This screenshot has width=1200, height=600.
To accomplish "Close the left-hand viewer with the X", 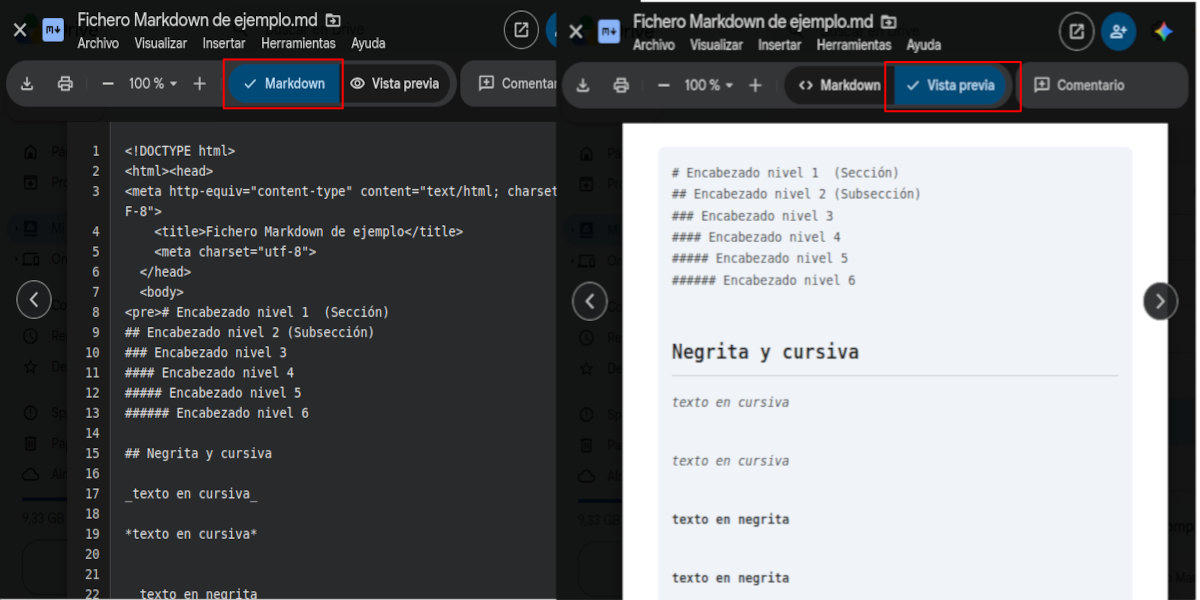I will click(20, 30).
